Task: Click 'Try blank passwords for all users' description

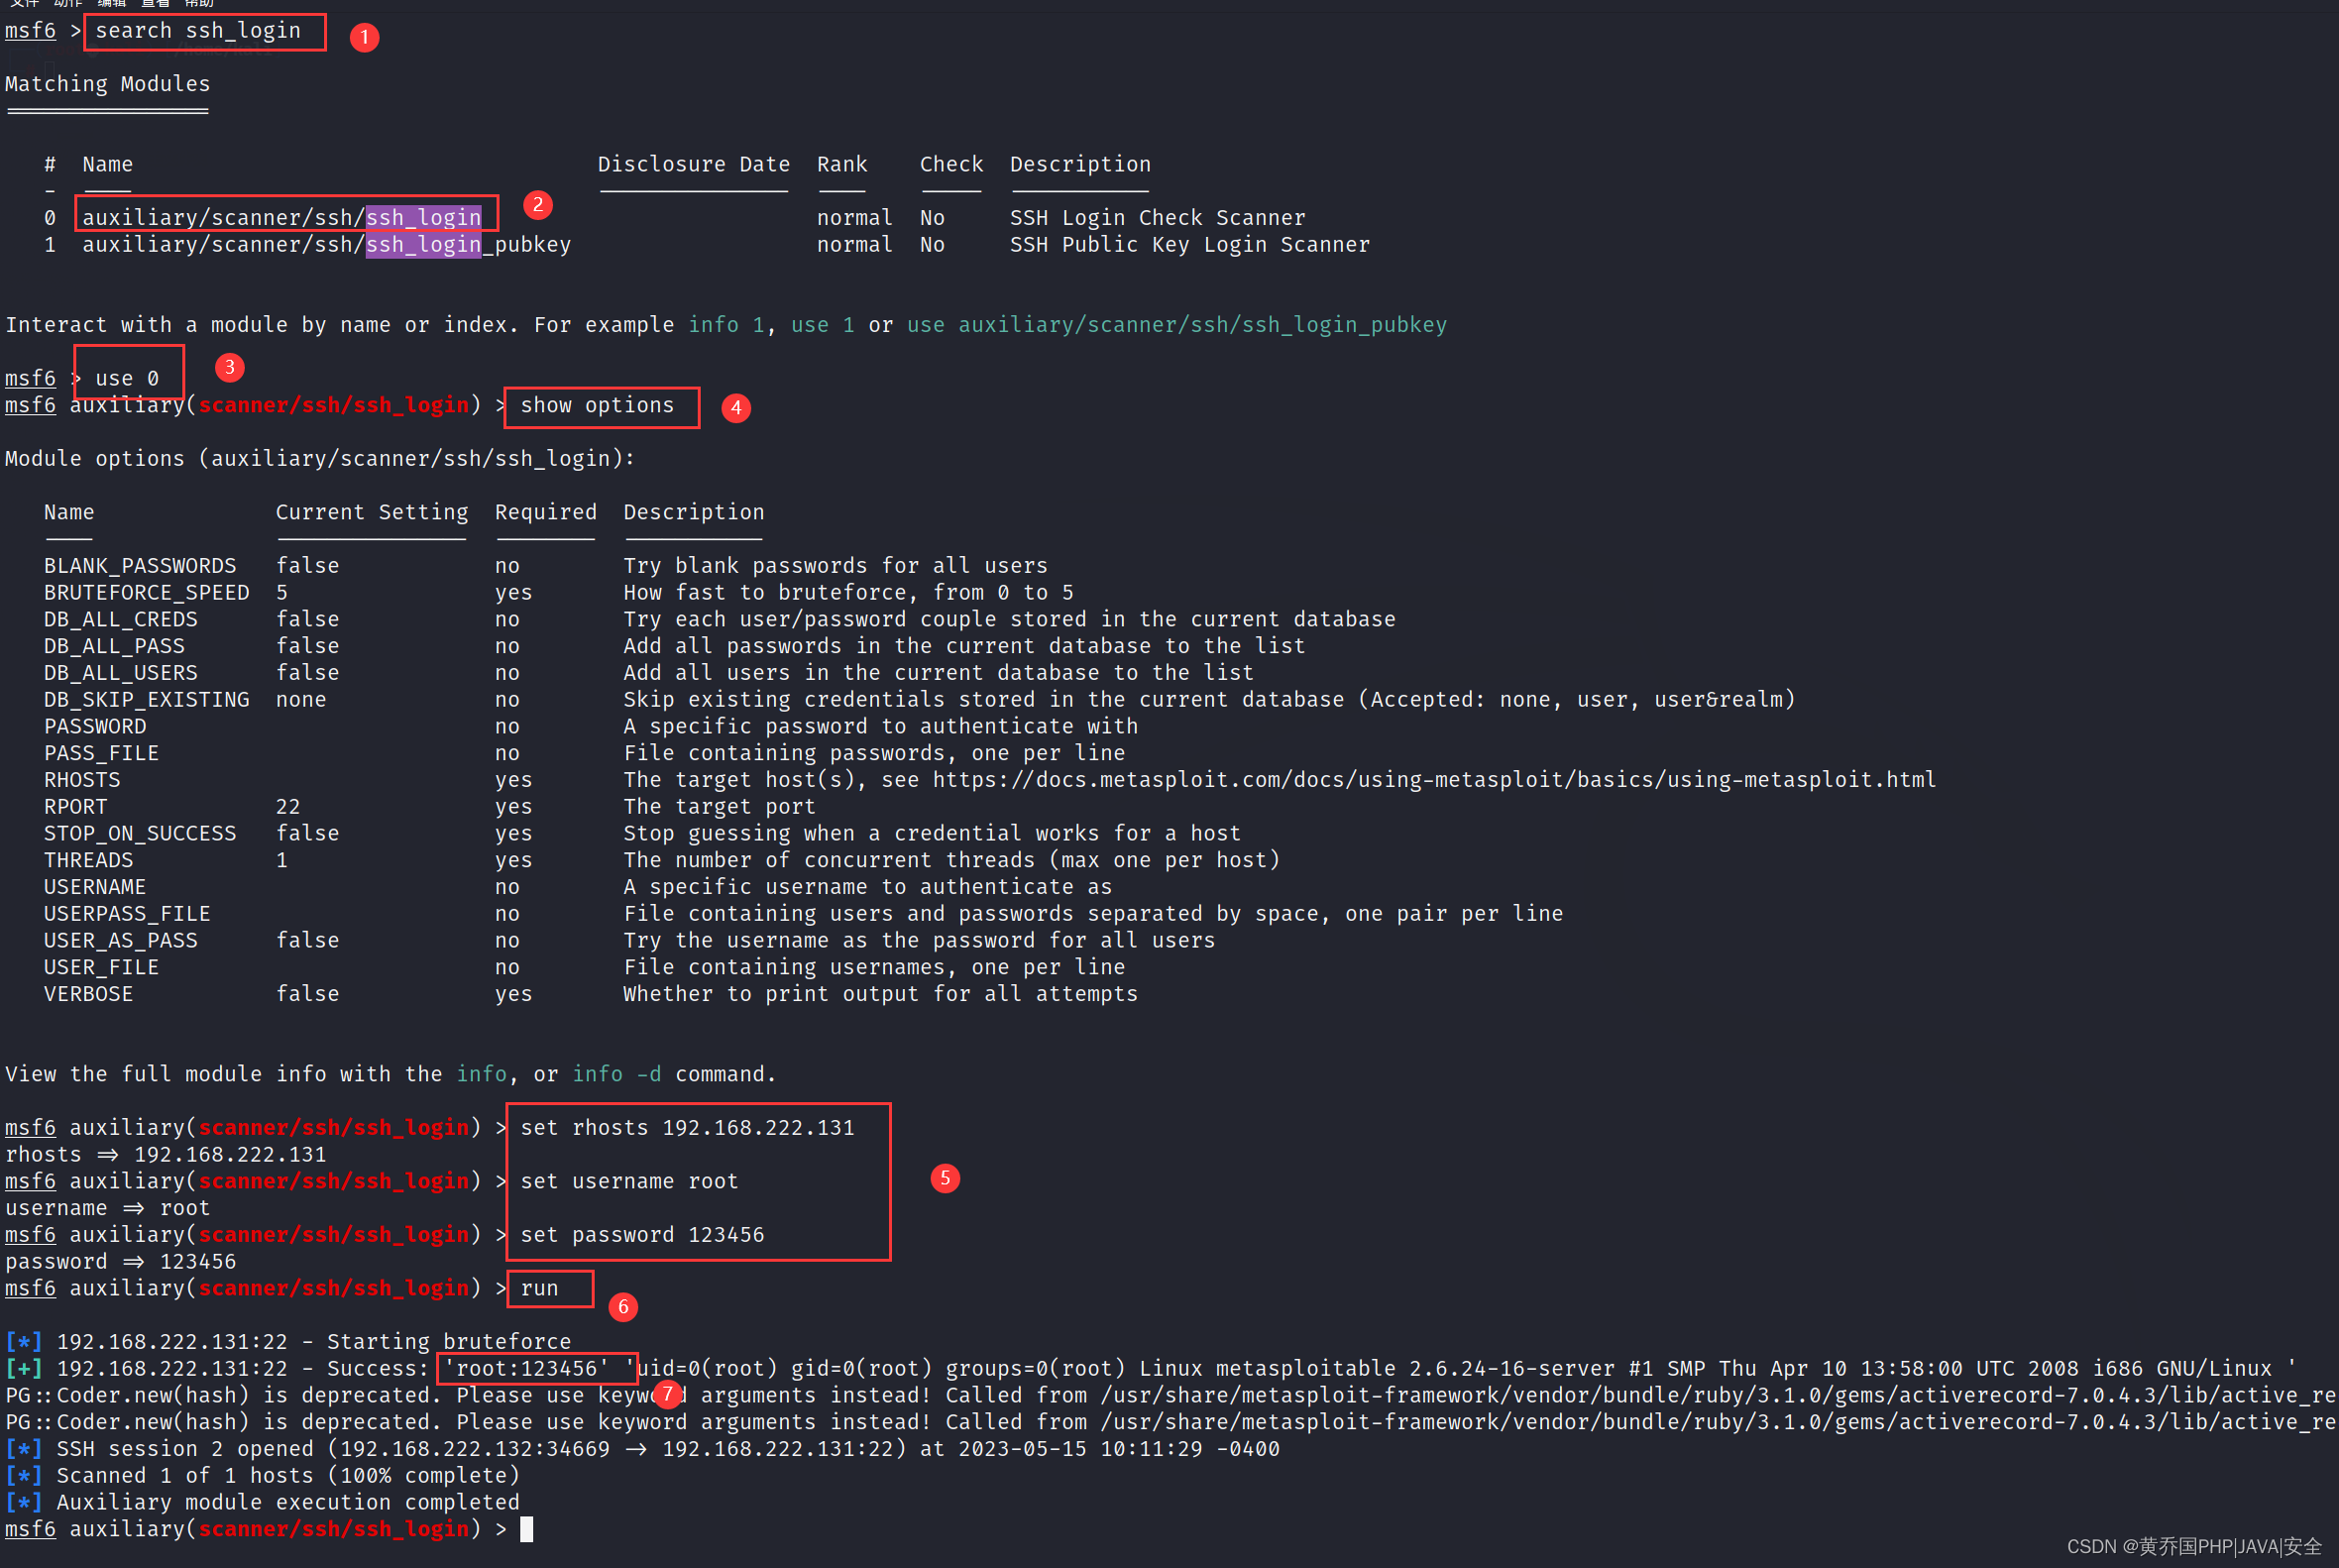Action: (x=835, y=566)
